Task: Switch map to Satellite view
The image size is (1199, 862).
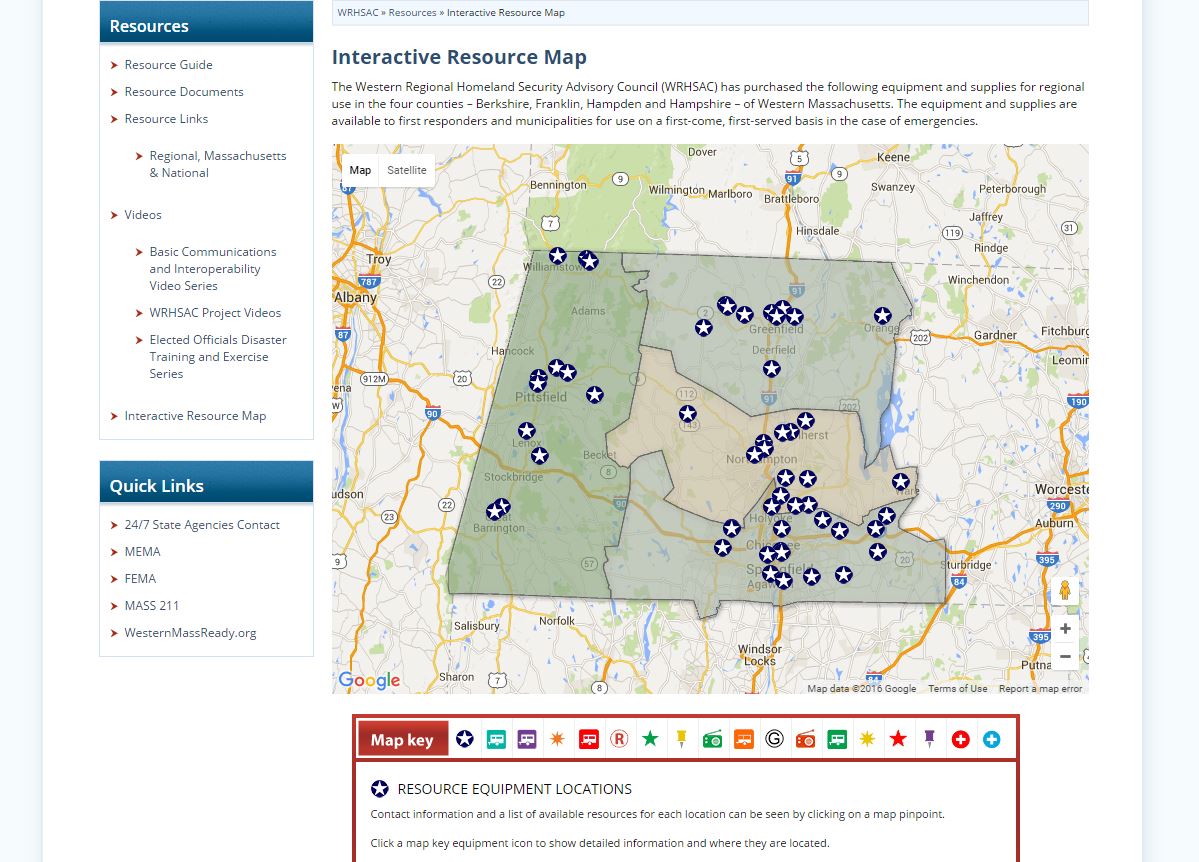Action: [407, 170]
